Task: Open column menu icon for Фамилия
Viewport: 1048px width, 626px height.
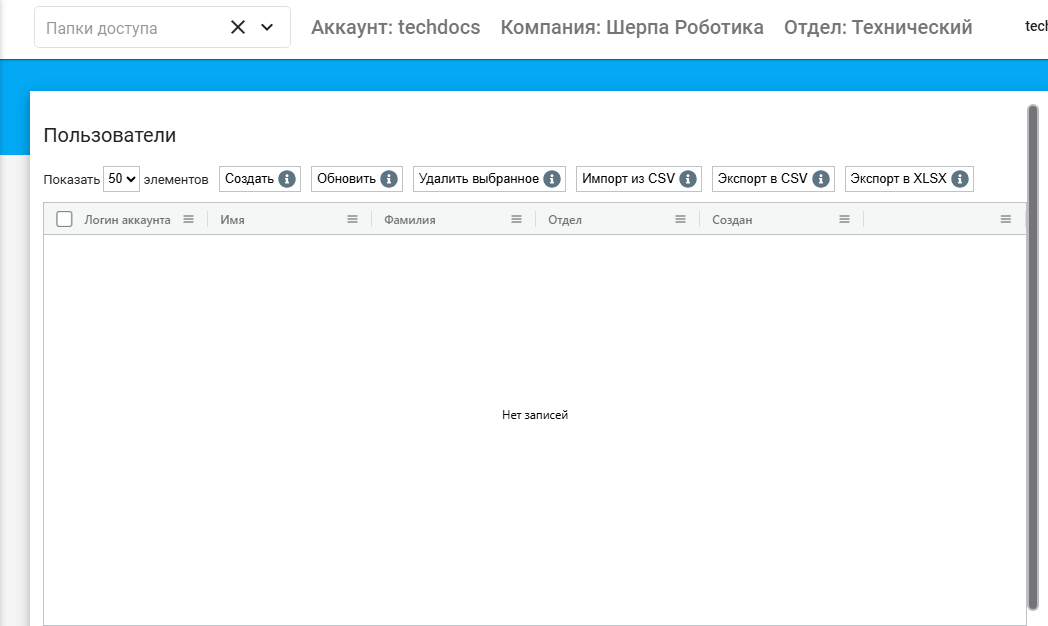Action: (516, 219)
